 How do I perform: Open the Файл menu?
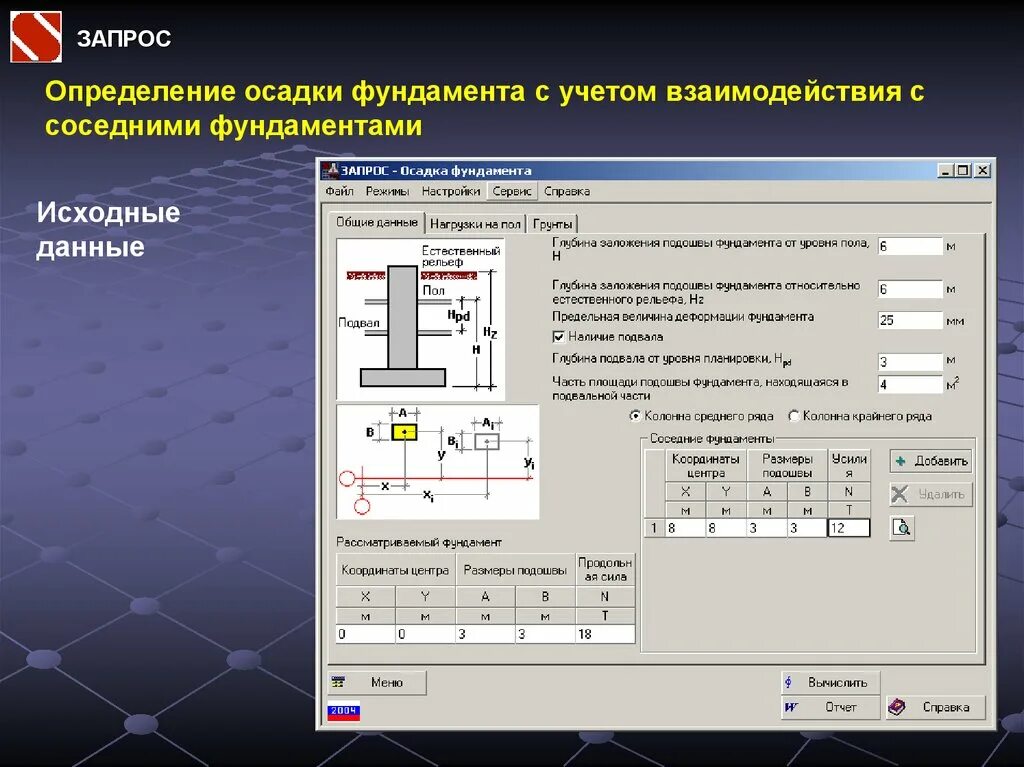[340, 191]
